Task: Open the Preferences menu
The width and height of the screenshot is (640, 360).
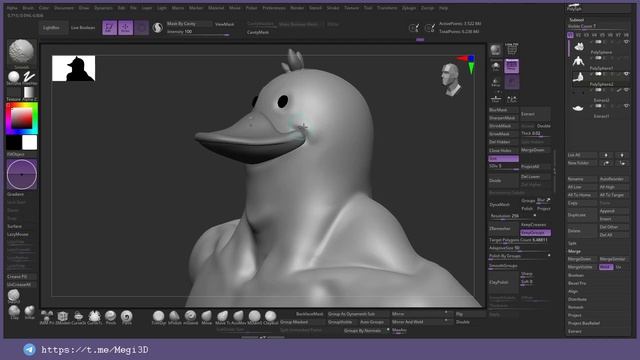Action: click(x=274, y=8)
